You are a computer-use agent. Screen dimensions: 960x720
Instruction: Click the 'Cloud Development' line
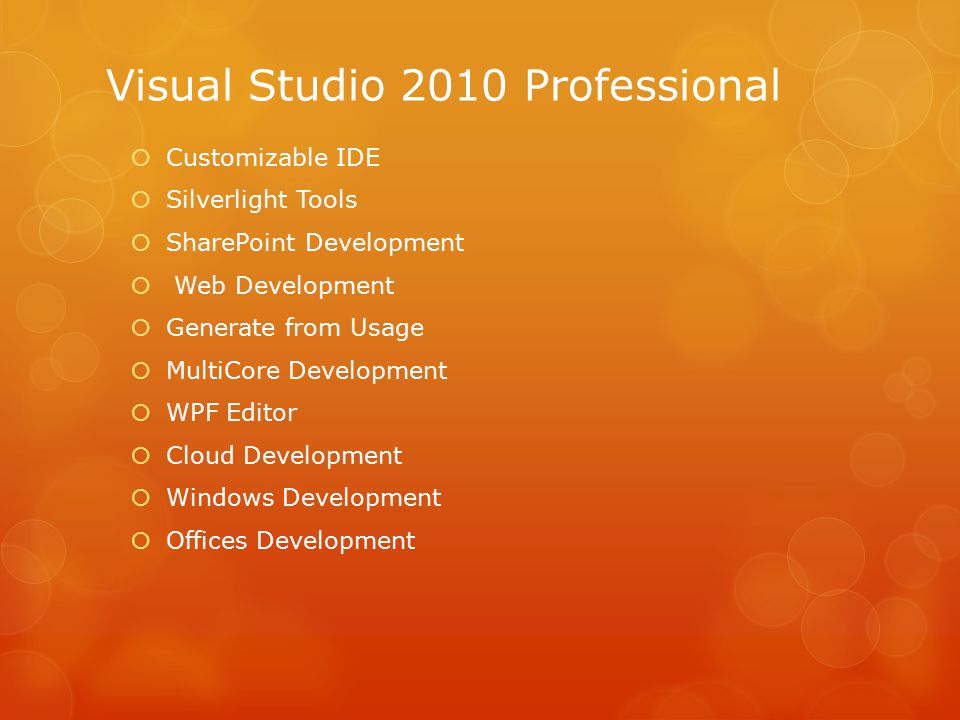[284, 456]
